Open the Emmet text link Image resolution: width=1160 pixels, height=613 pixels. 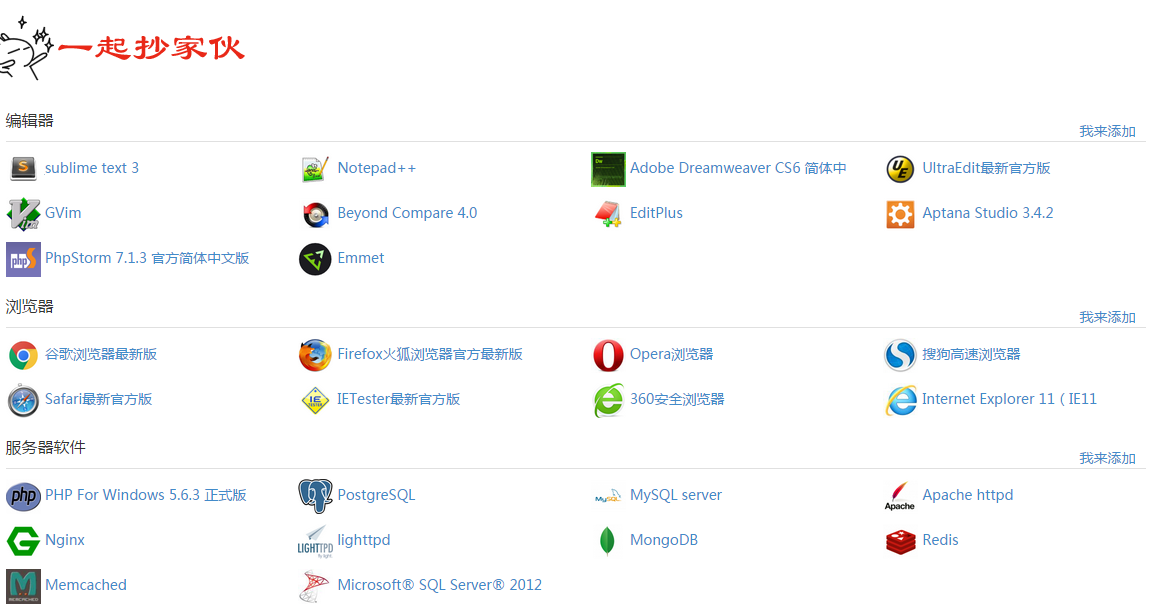click(x=360, y=258)
